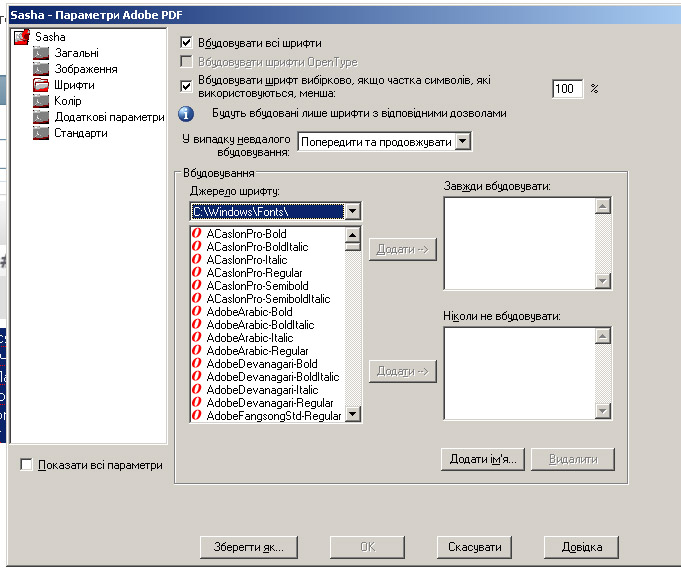Click up arrow of 'Завжди вбудовувати' list
The image size is (681, 571).
[603, 206]
